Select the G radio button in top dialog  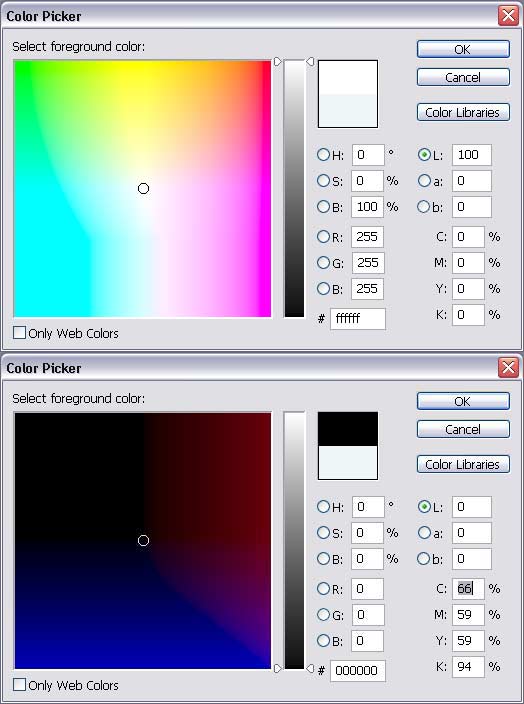323,263
